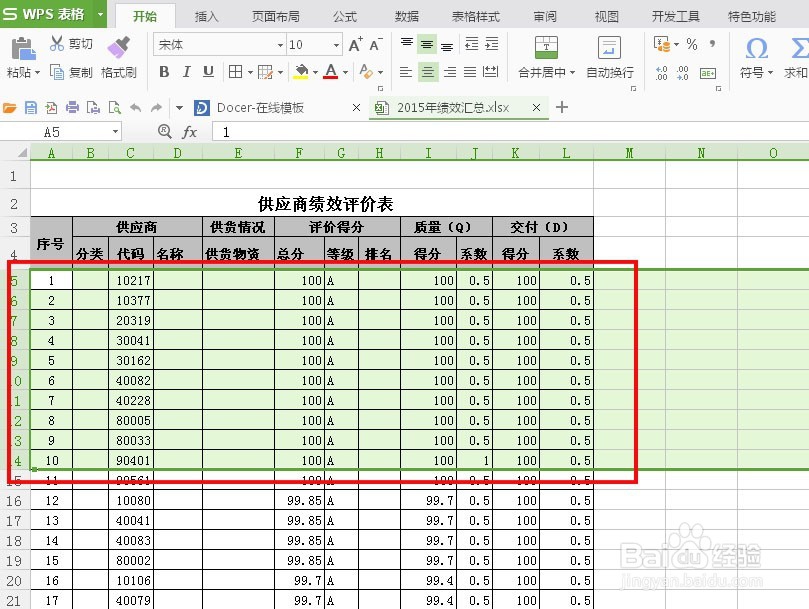Open file using the folder icon
This screenshot has width=809, height=609.
[x=10, y=108]
